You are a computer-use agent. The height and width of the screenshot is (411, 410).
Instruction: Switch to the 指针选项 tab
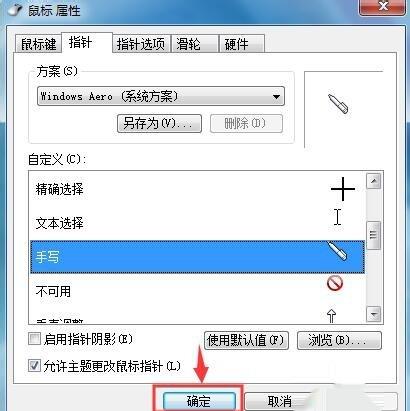point(141,44)
